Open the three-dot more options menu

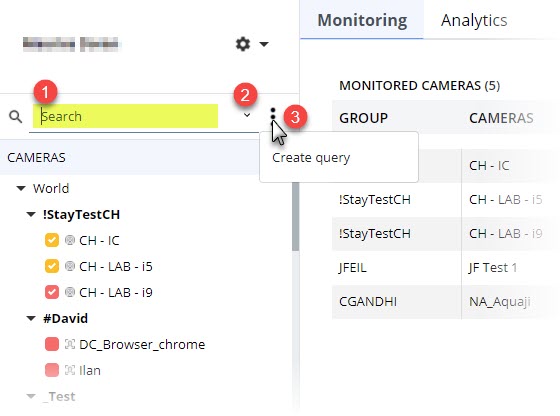point(273,114)
